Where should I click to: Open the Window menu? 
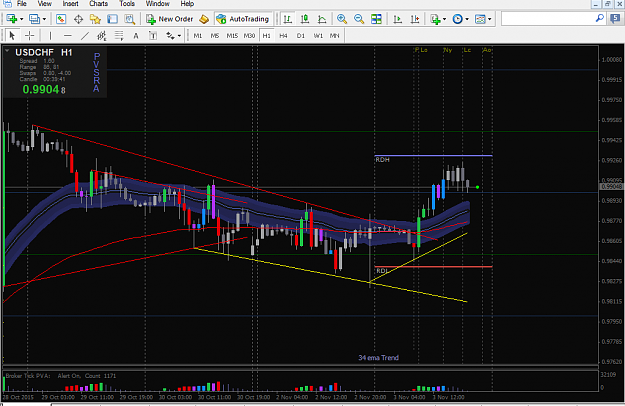(x=157, y=4)
